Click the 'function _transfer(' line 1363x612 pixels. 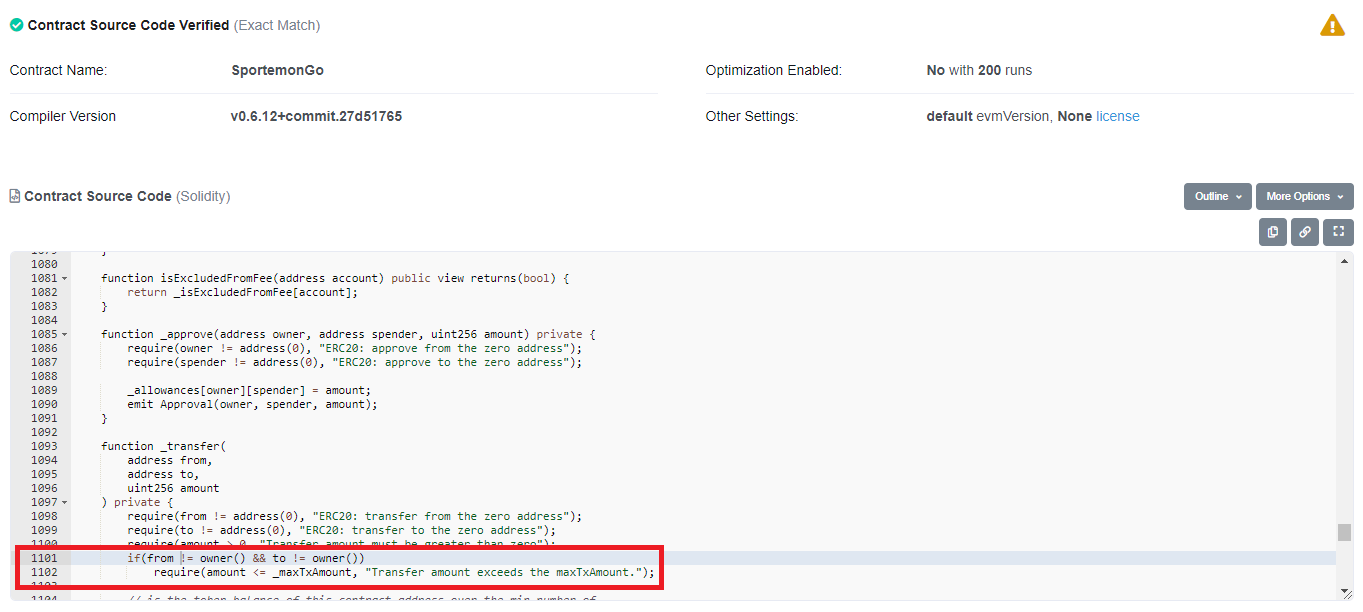[164, 446]
